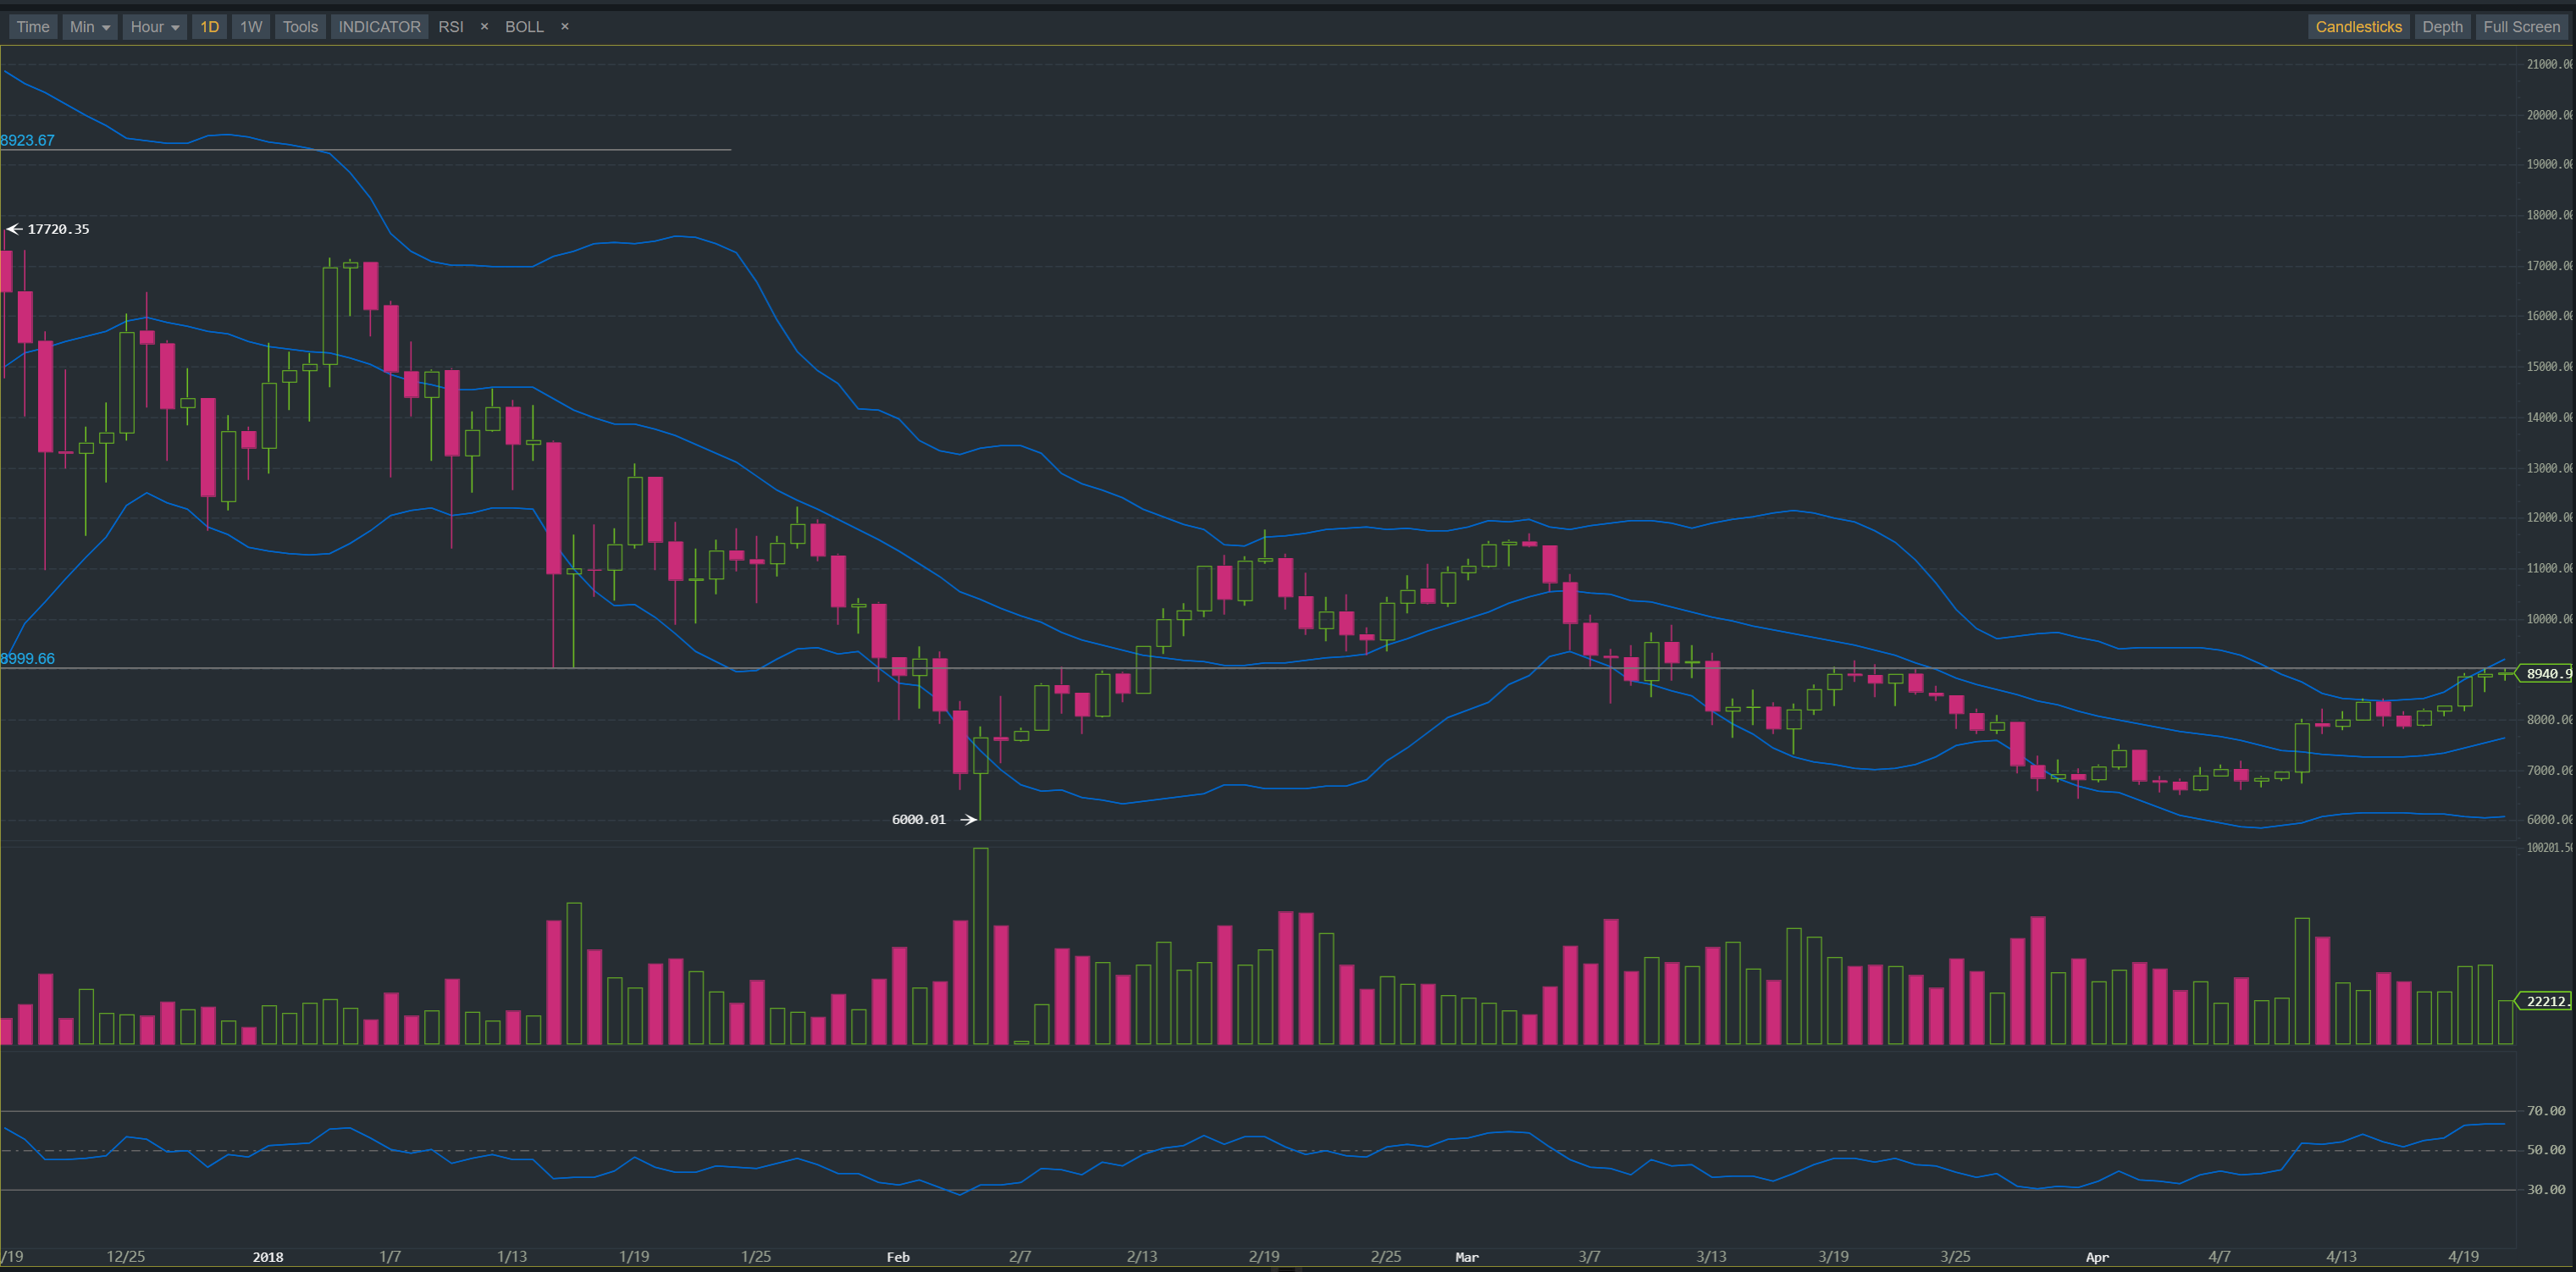This screenshot has width=2576, height=1272.
Task: Remove the RSI indicator with its ×
Action: tap(485, 27)
